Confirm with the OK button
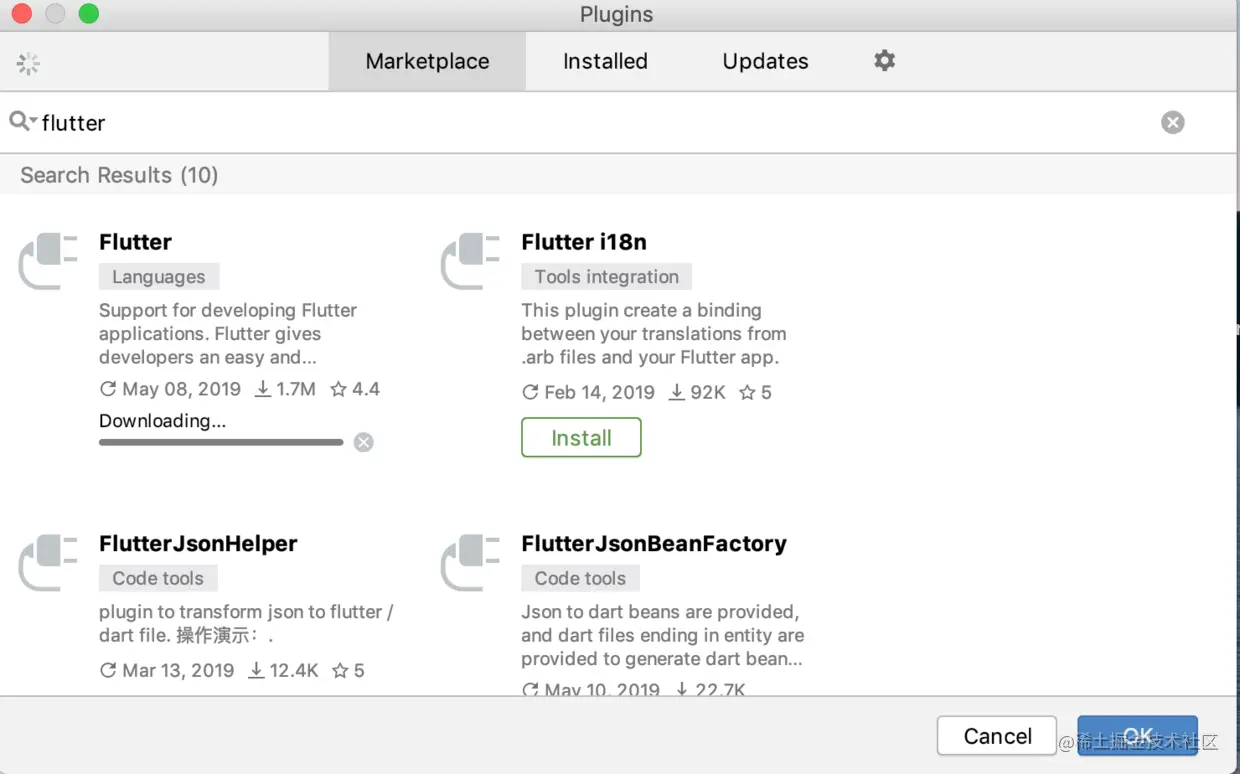The image size is (1240, 774). (1137, 736)
